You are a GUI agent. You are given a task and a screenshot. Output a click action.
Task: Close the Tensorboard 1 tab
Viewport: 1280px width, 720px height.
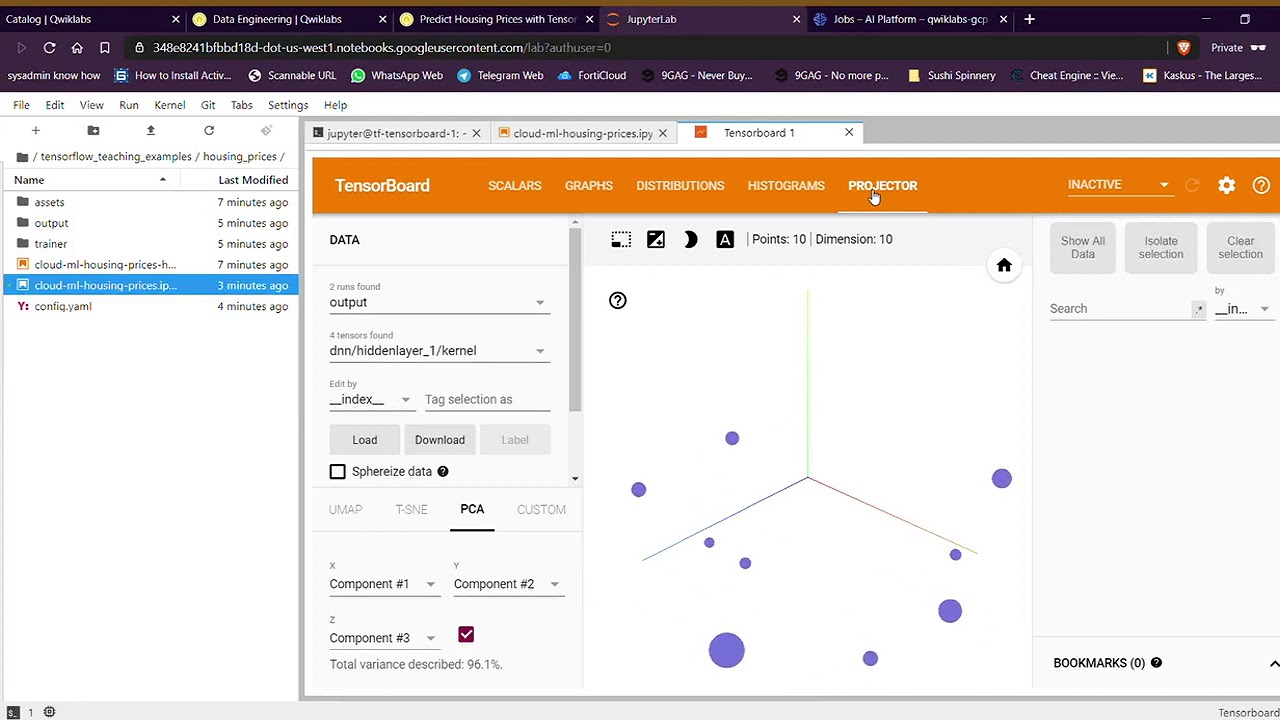click(x=849, y=133)
